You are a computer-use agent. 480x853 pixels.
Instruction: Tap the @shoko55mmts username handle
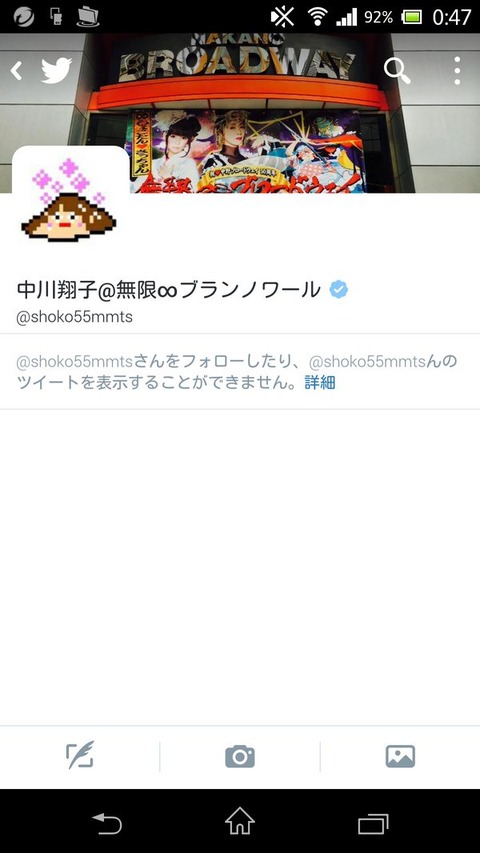(75, 318)
